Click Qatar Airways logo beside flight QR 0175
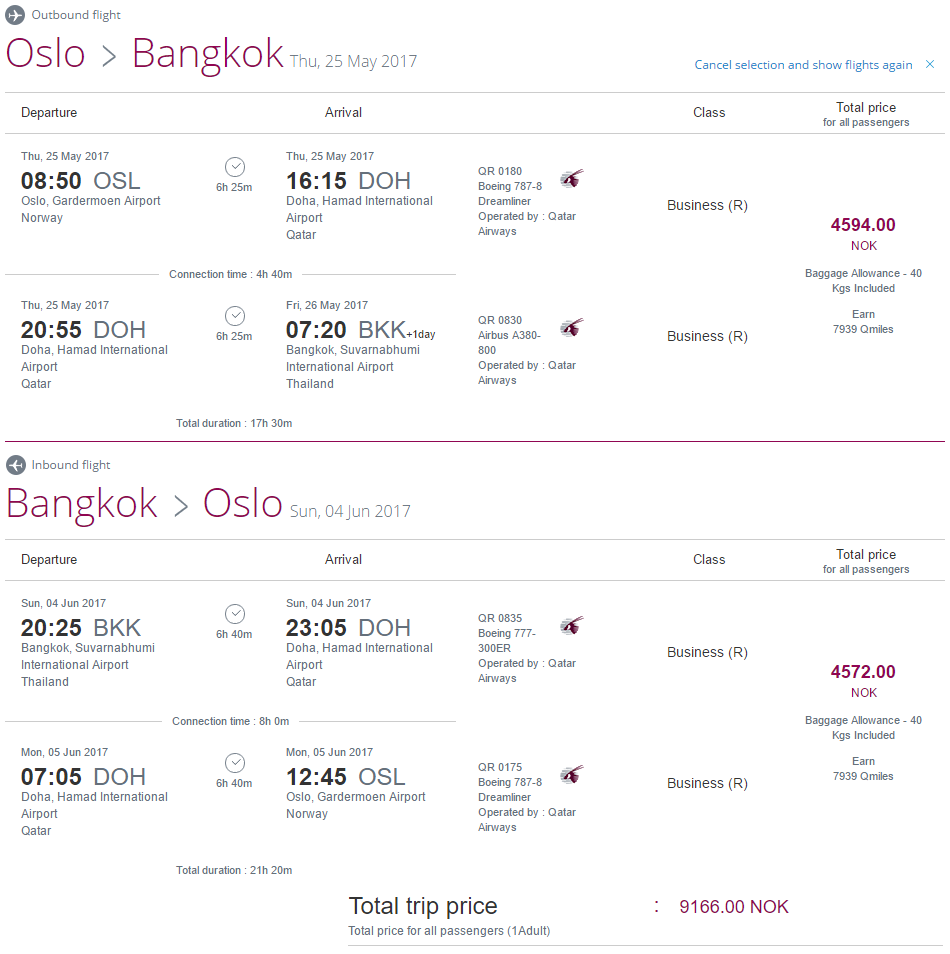 pyautogui.click(x=571, y=775)
